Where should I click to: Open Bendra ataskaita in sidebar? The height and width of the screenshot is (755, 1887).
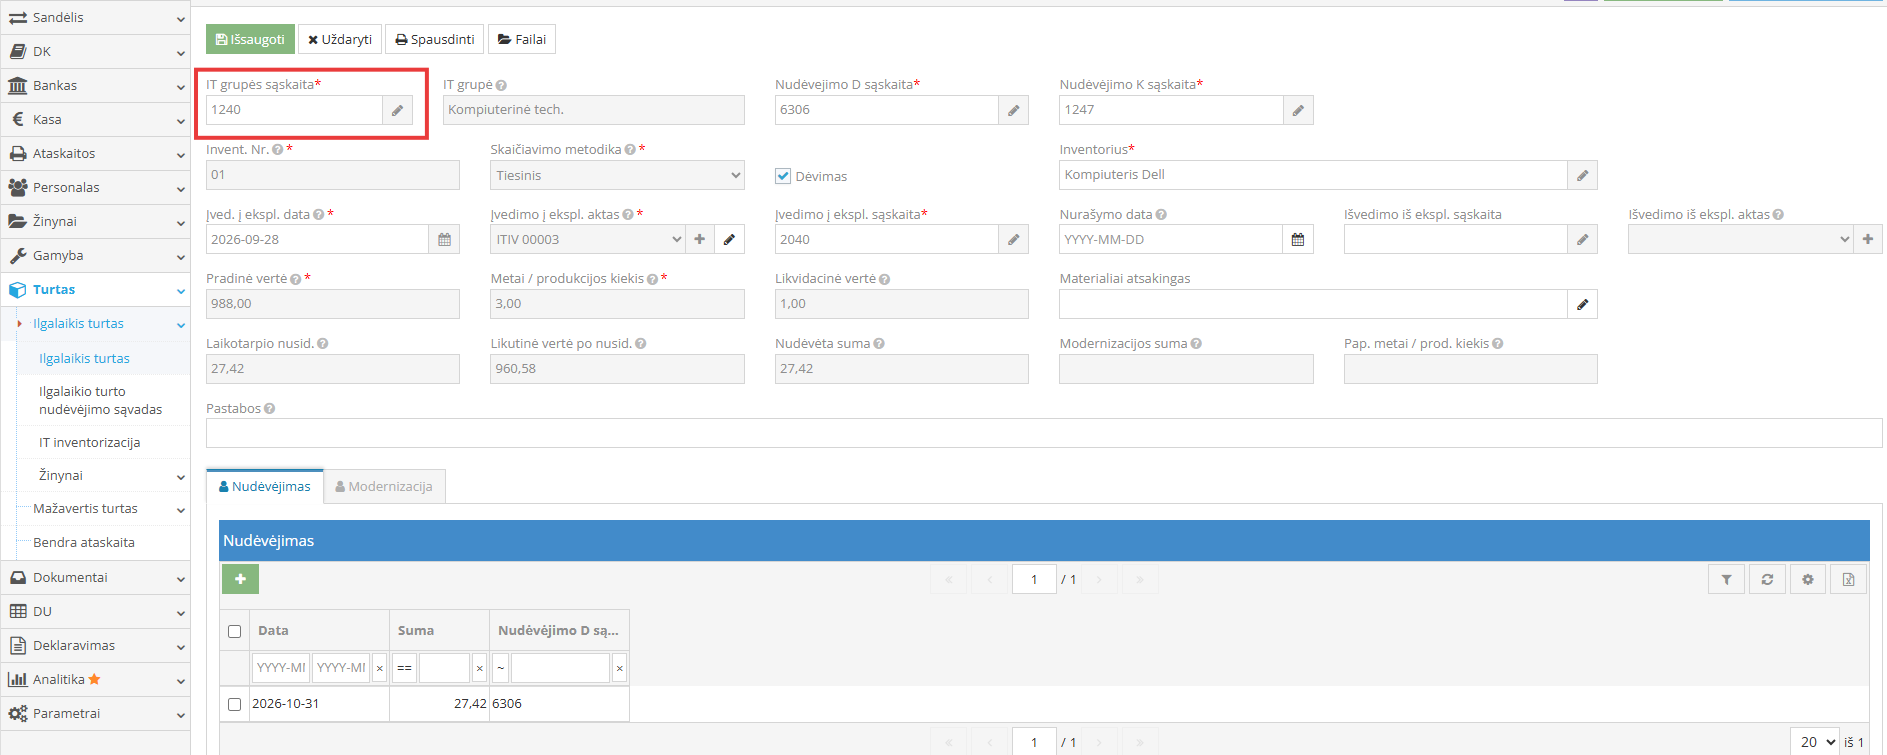[84, 542]
